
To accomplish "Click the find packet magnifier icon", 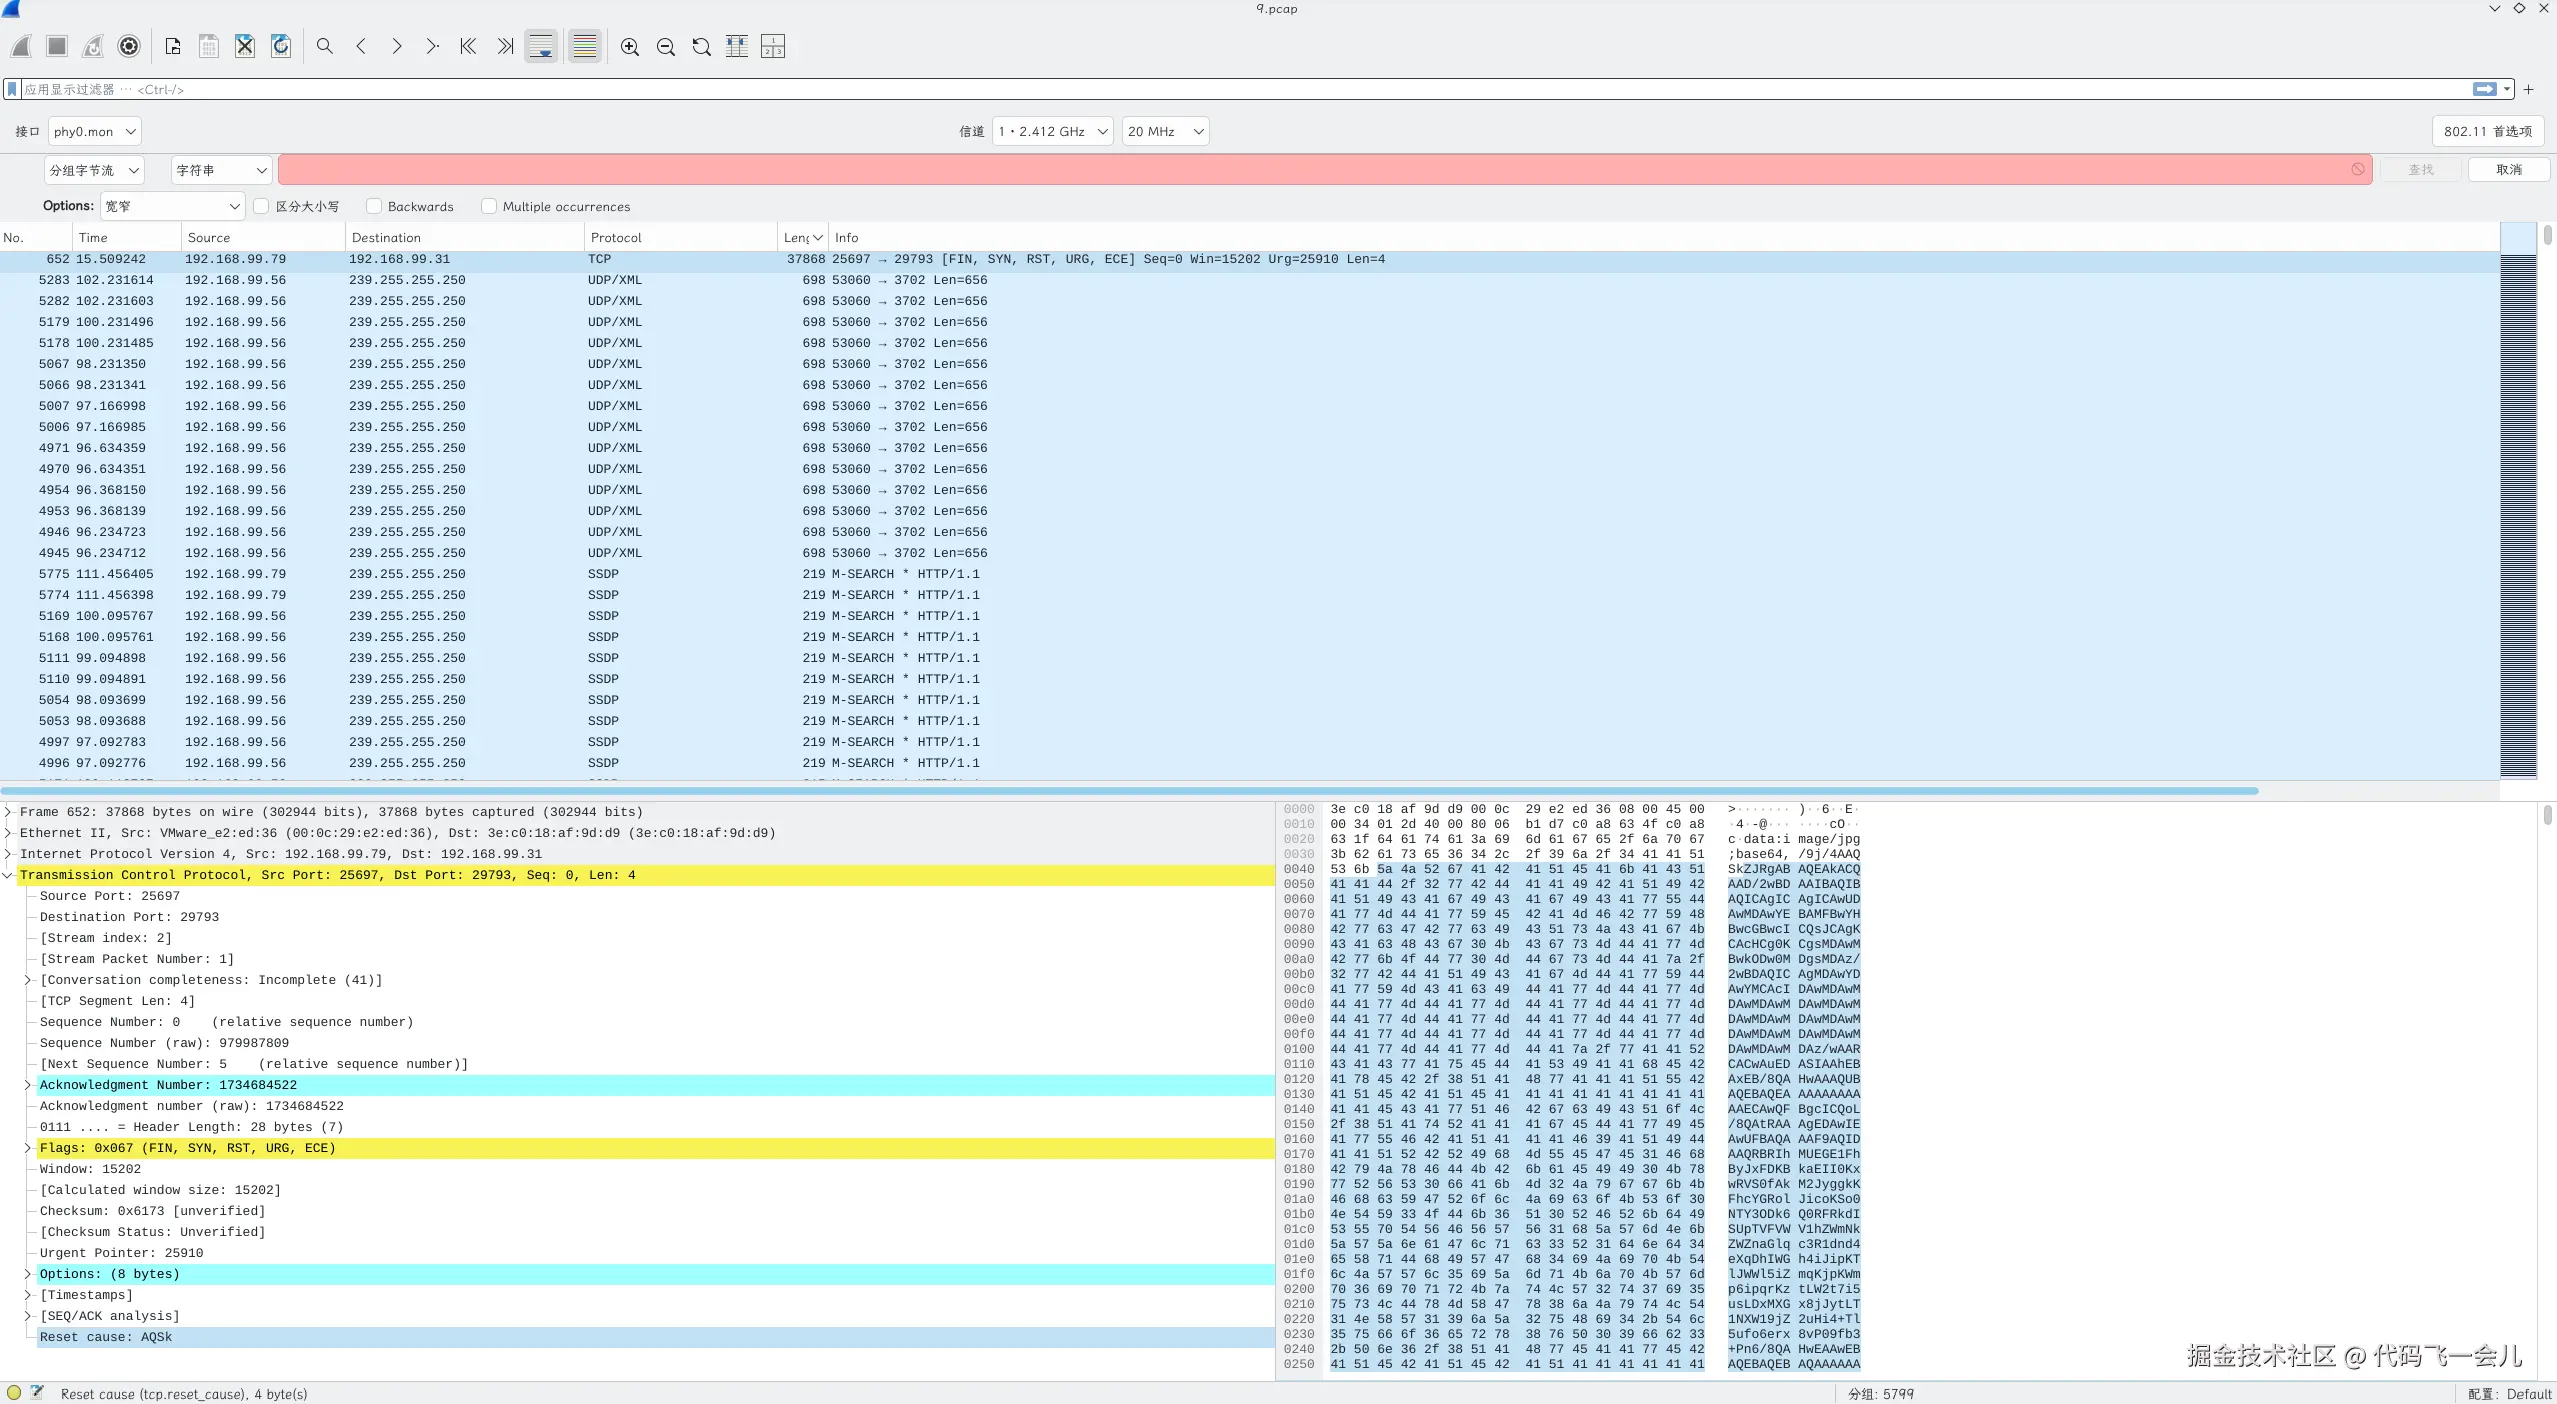I will tap(325, 46).
